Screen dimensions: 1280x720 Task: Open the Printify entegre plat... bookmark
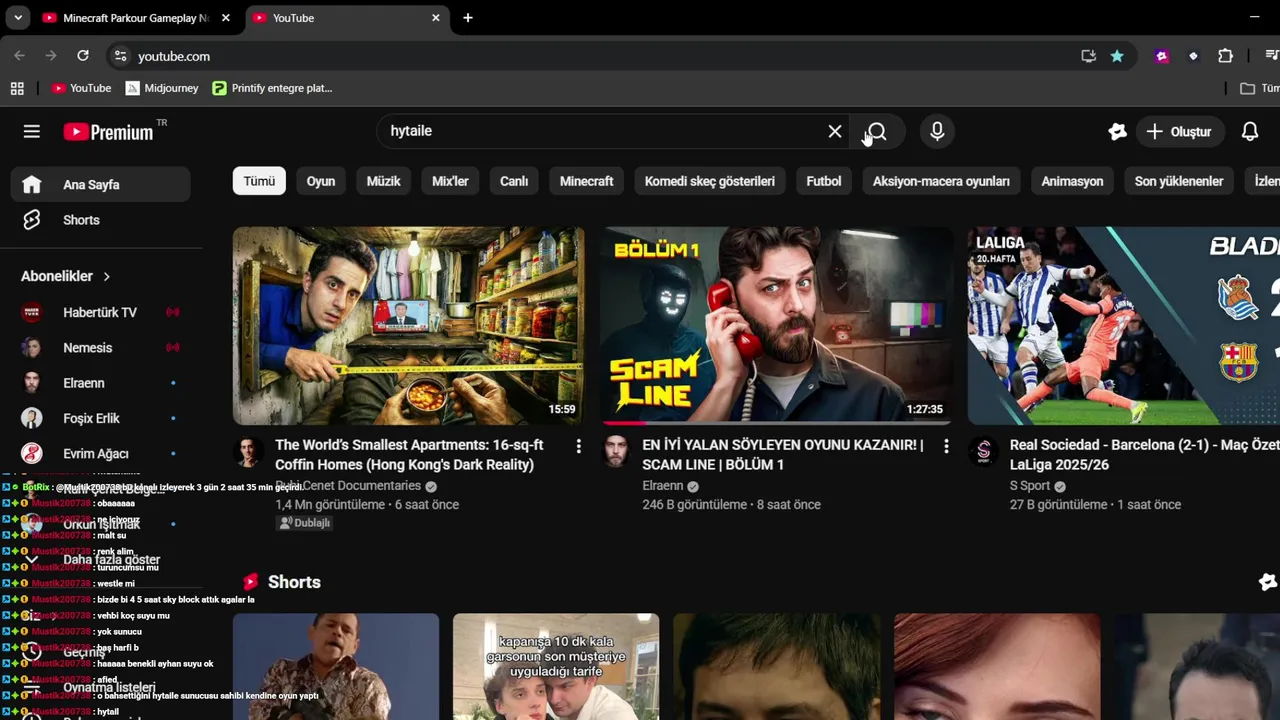[x=272, y=88]
